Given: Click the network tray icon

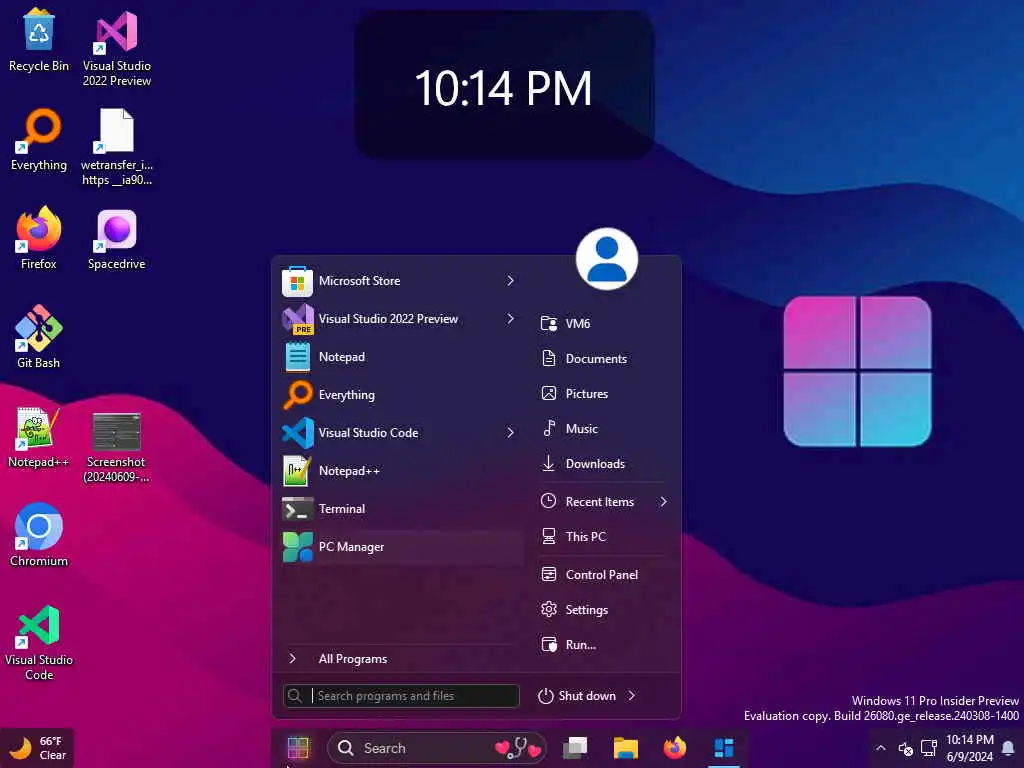Looking at the screenshot, I should [x=929, y=748].
